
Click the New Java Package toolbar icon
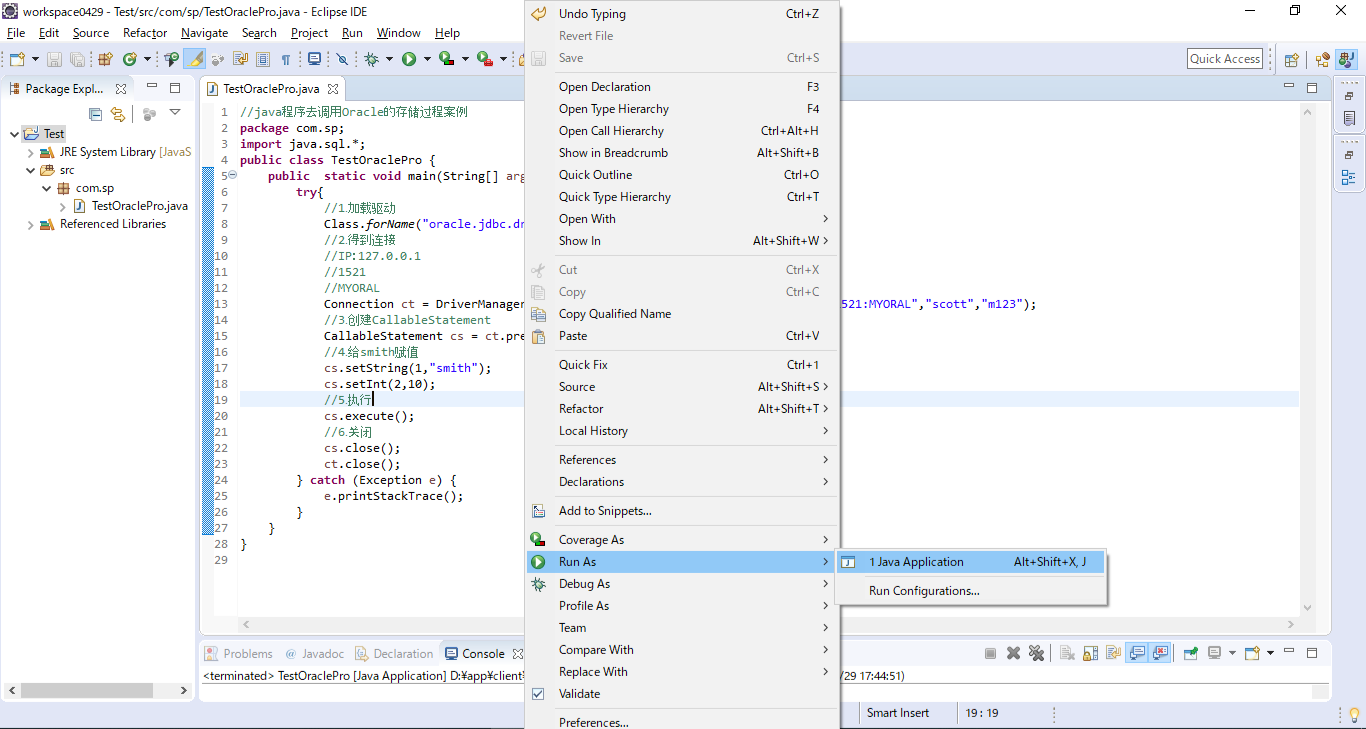coord(105,59)
